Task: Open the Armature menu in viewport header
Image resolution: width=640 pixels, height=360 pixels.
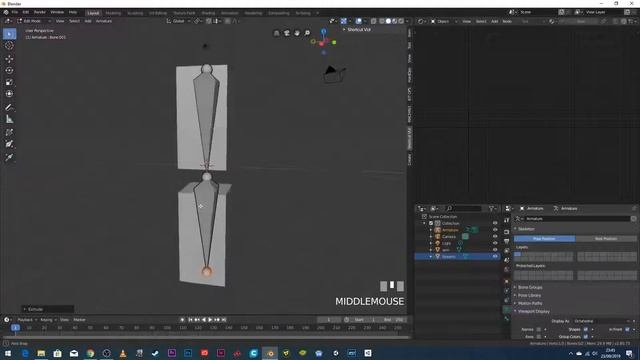Action: pos(104,21)
